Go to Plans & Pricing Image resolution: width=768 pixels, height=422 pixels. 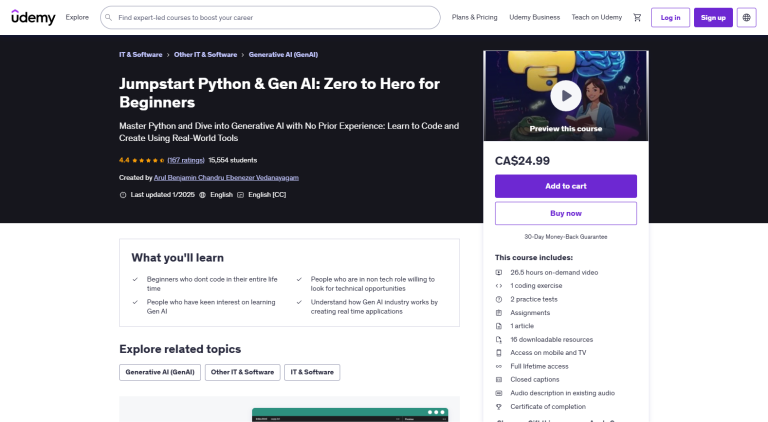pyautogui.click(x=474, y=18)
